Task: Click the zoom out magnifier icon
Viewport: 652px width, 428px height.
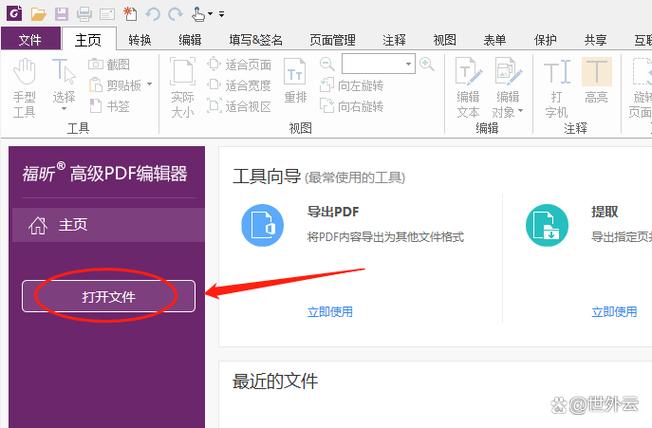Action: coord(327,64)
